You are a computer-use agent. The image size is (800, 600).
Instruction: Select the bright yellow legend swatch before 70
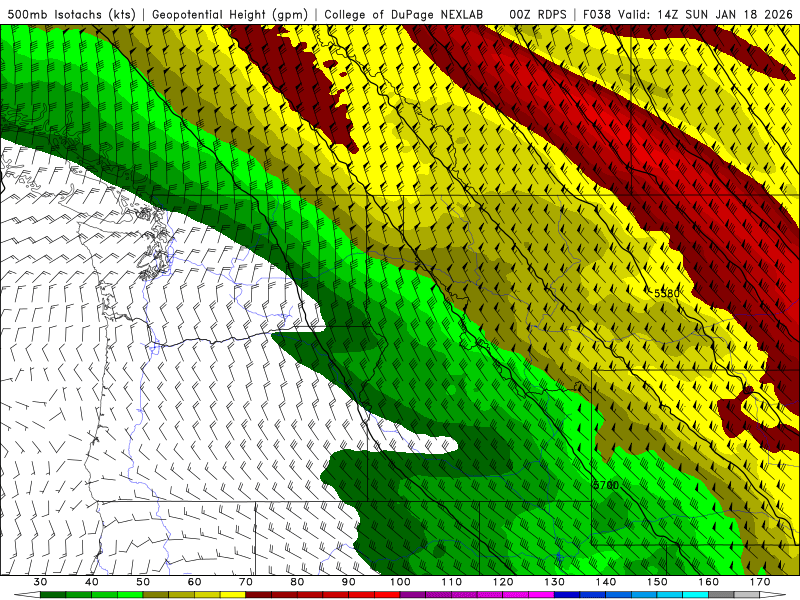pos(233,595)
